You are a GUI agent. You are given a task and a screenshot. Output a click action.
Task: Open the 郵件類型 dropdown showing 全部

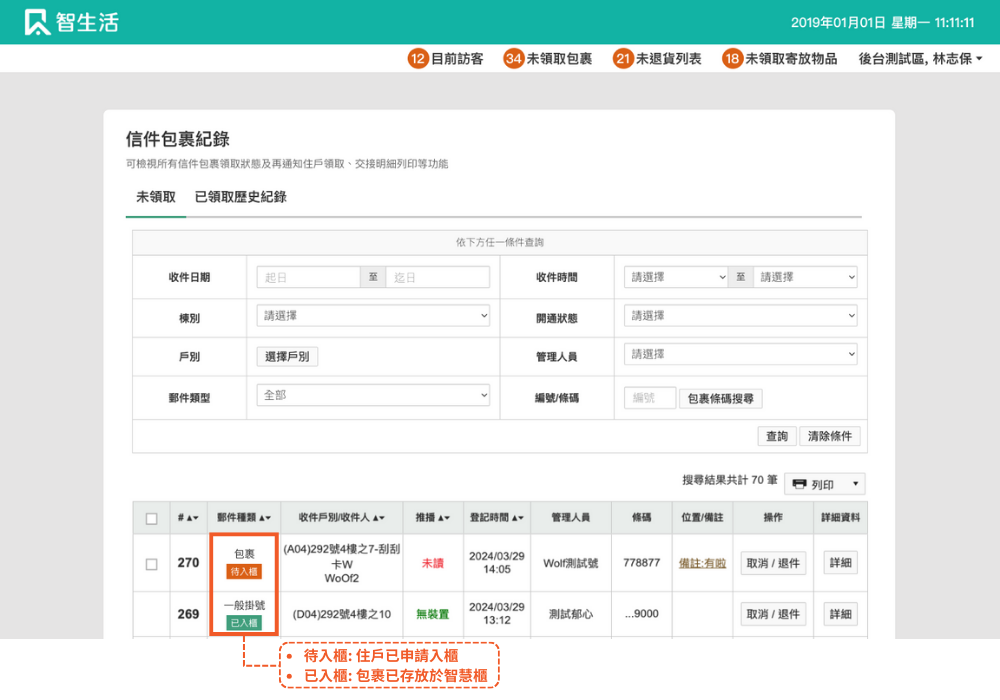click(373, 395)
